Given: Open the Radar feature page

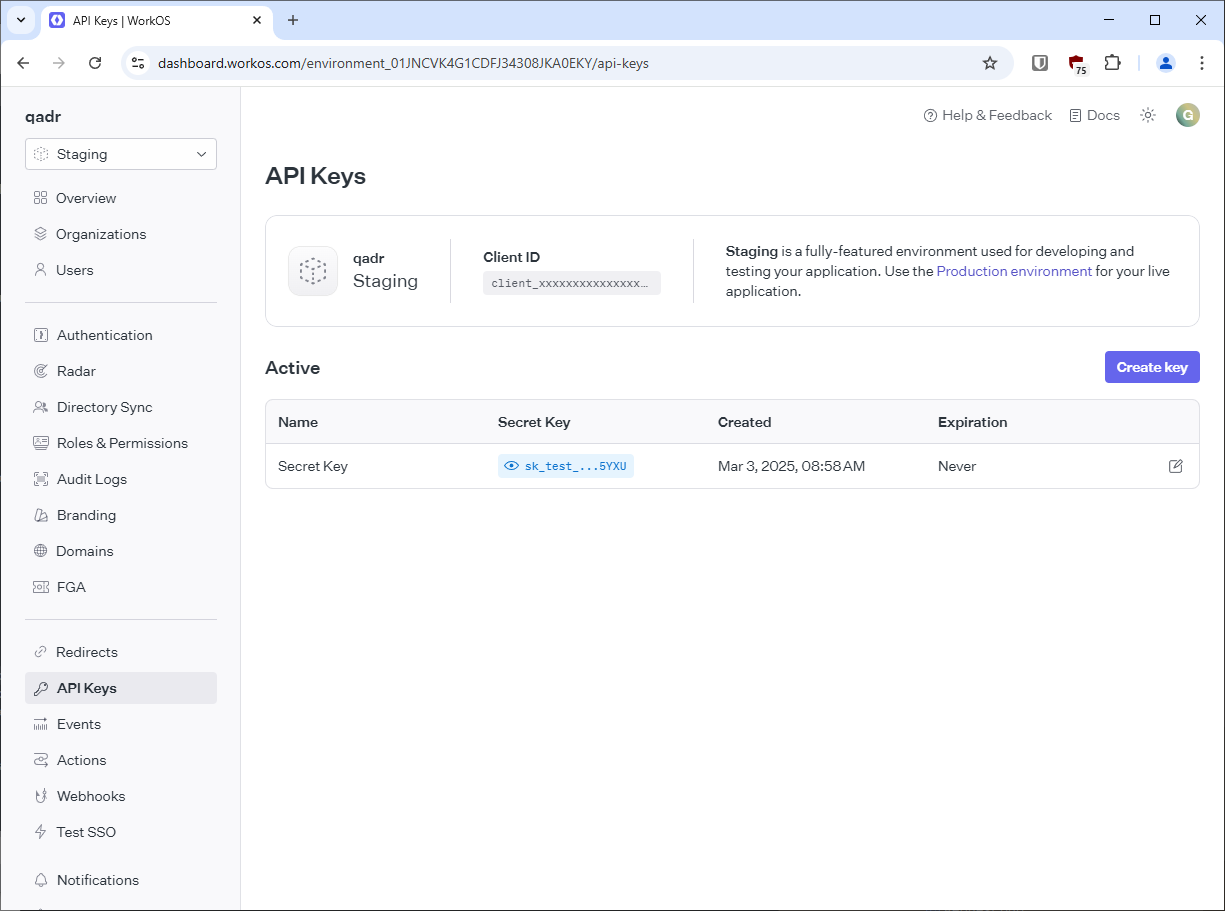Looking at the screenshot, I should pos(75,371).
